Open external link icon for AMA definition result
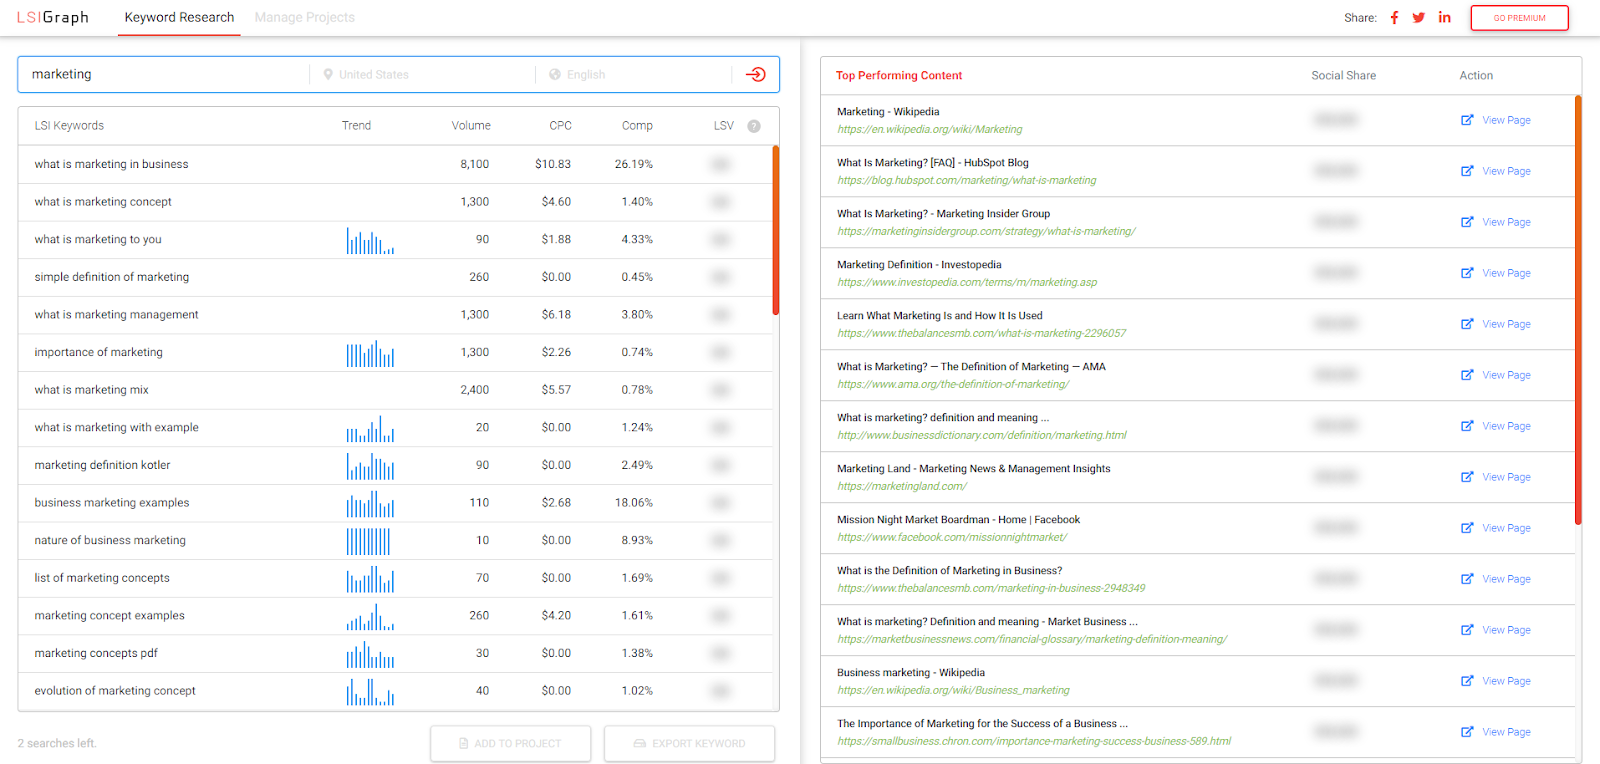 coord(1467,375)
